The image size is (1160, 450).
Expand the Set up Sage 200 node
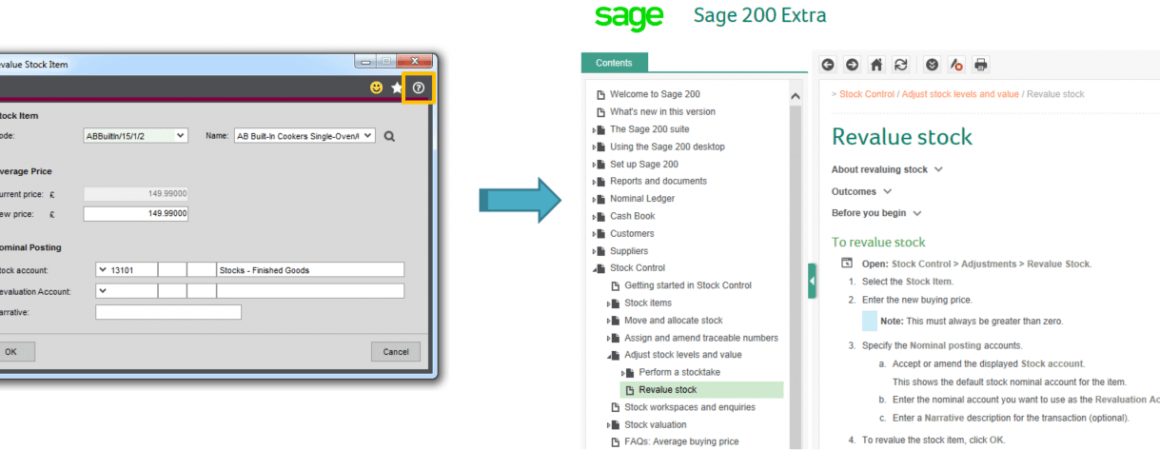point(594,165)
